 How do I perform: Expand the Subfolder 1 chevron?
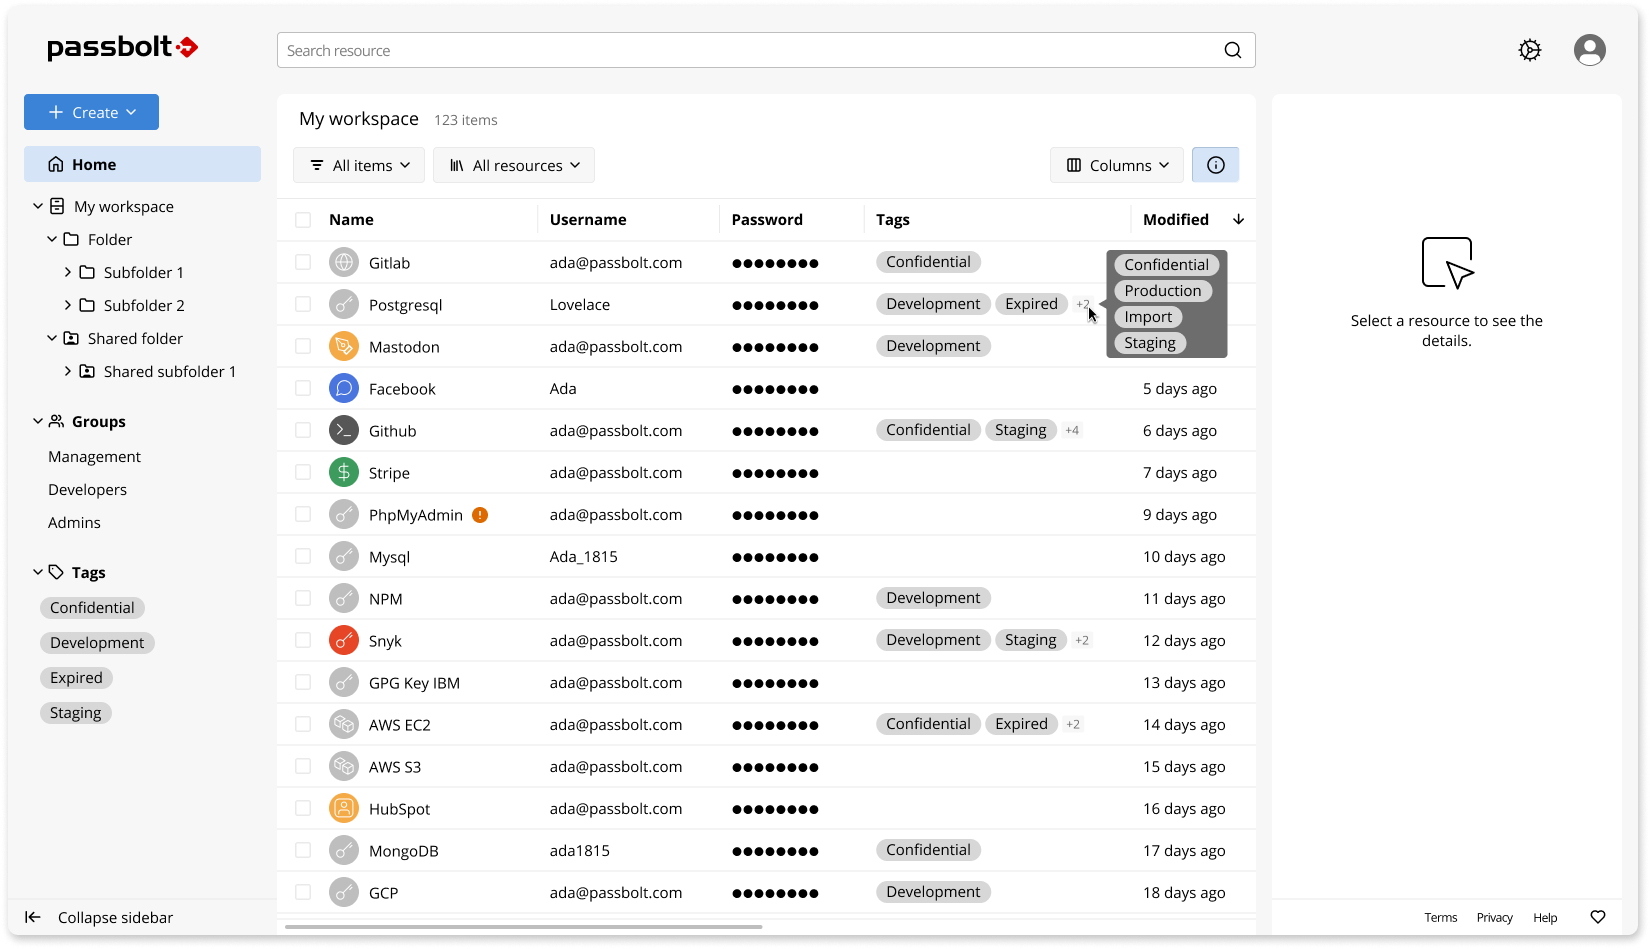coord(68,272)
